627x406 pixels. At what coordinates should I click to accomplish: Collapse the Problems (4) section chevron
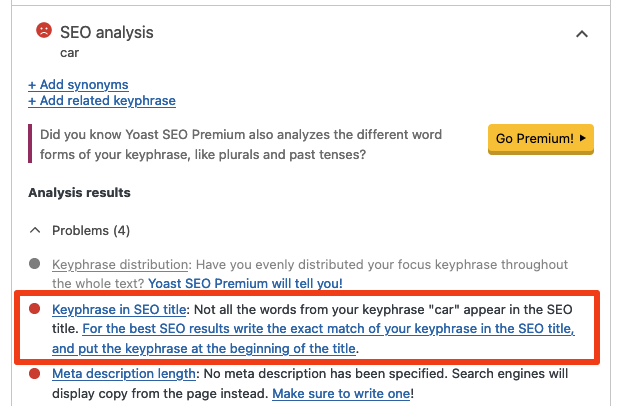[x=34, y=231]
